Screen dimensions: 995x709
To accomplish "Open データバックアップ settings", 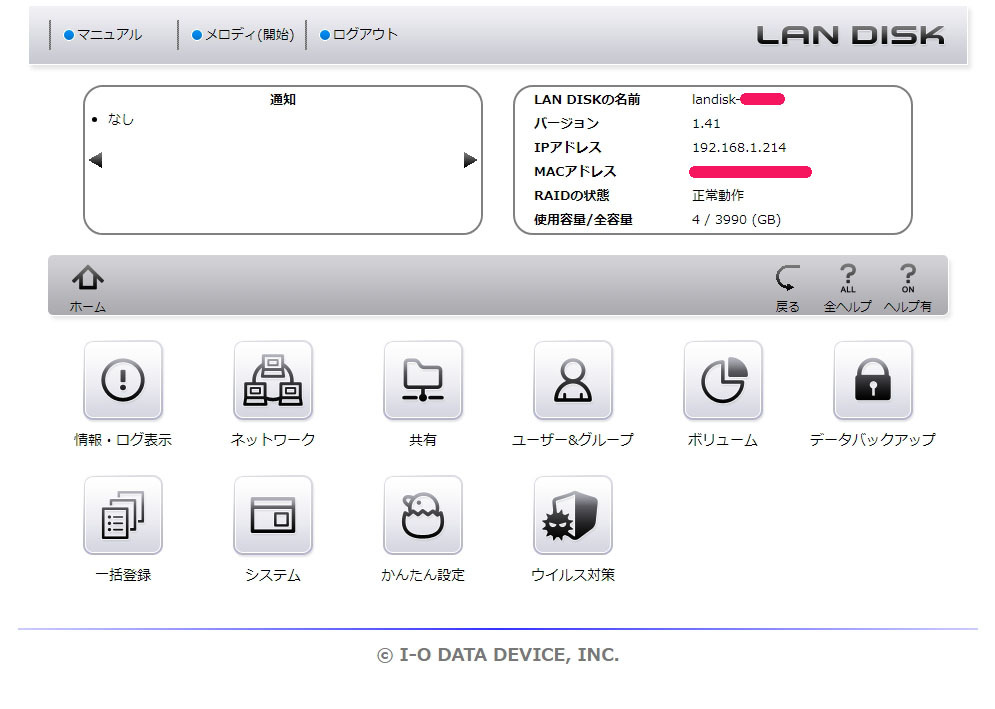I will [x=872, y=380].
